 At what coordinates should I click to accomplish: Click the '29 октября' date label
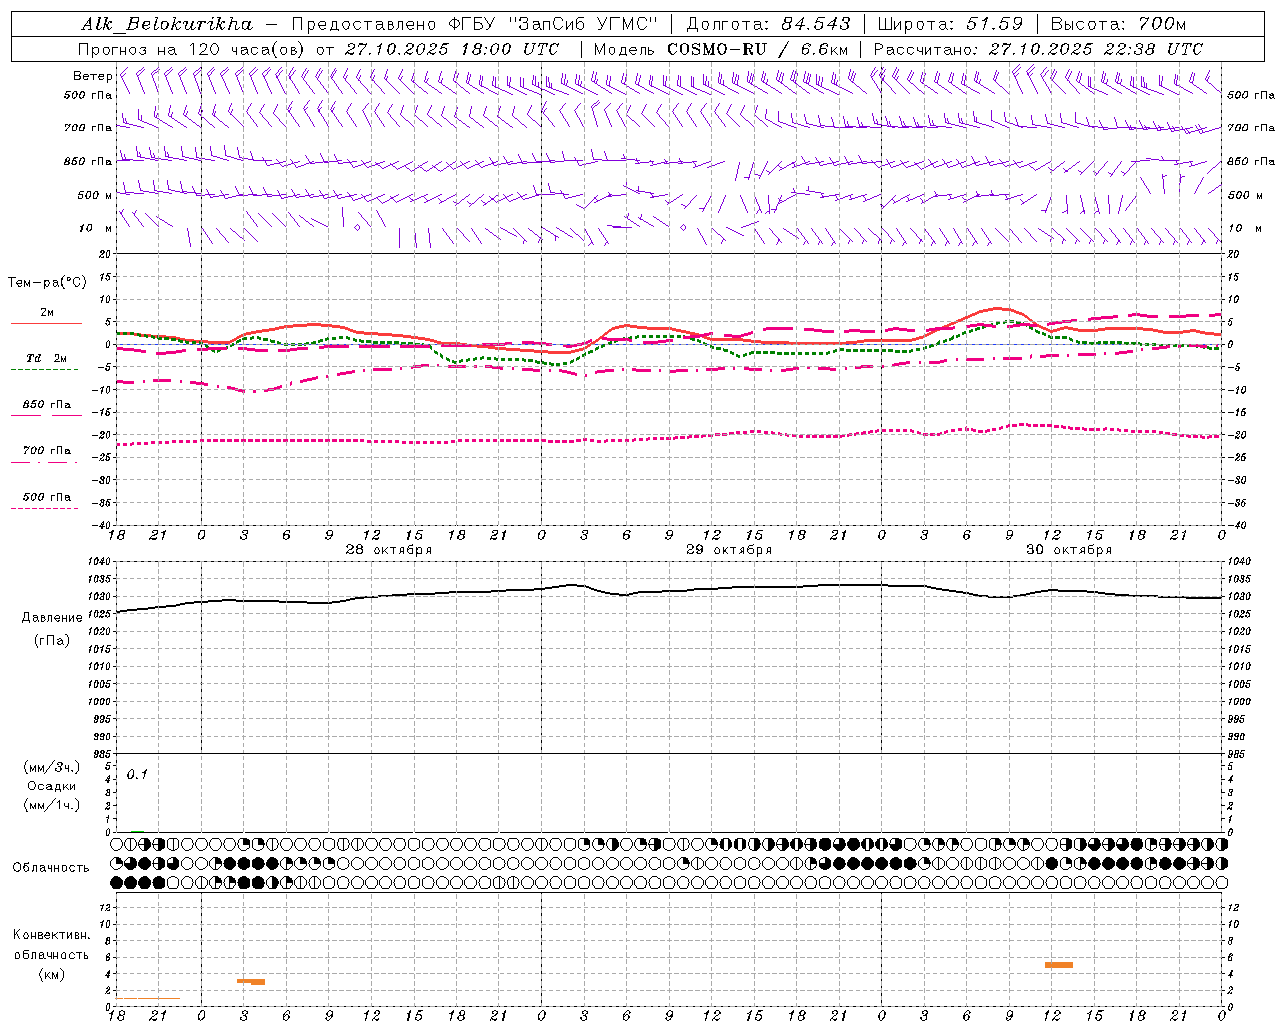[x=729, y=550]
